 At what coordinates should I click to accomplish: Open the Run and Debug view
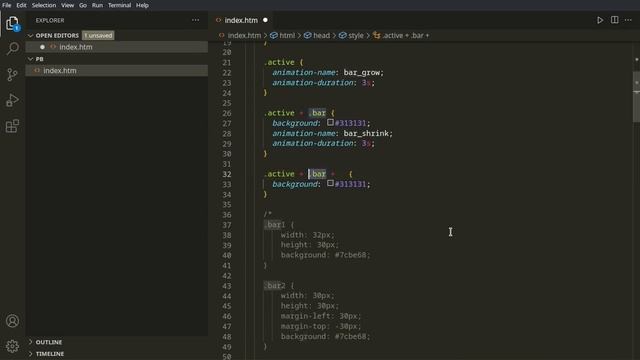coord(12,100)
